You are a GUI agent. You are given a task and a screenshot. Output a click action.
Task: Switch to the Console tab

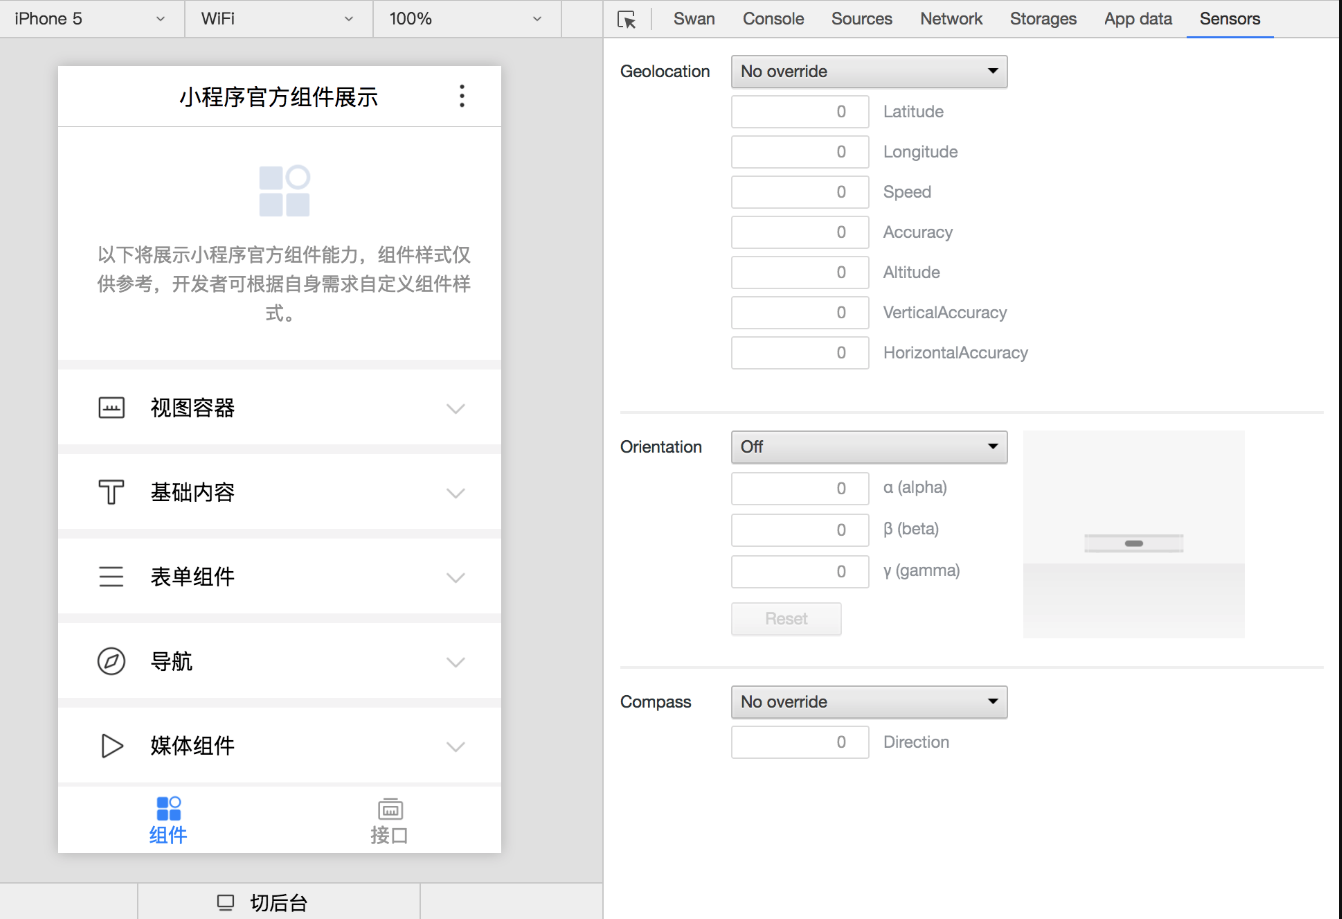point(772,18)
